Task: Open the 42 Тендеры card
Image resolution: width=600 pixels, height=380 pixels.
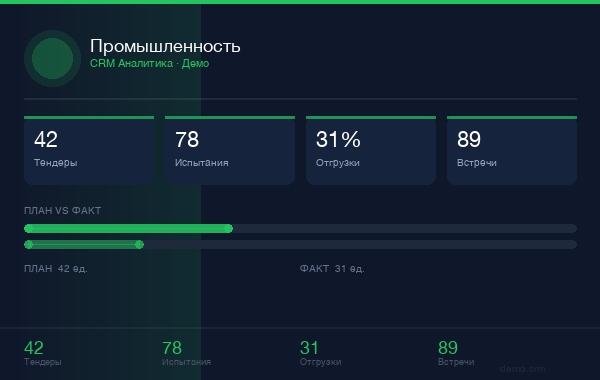Action: point(89,150)
